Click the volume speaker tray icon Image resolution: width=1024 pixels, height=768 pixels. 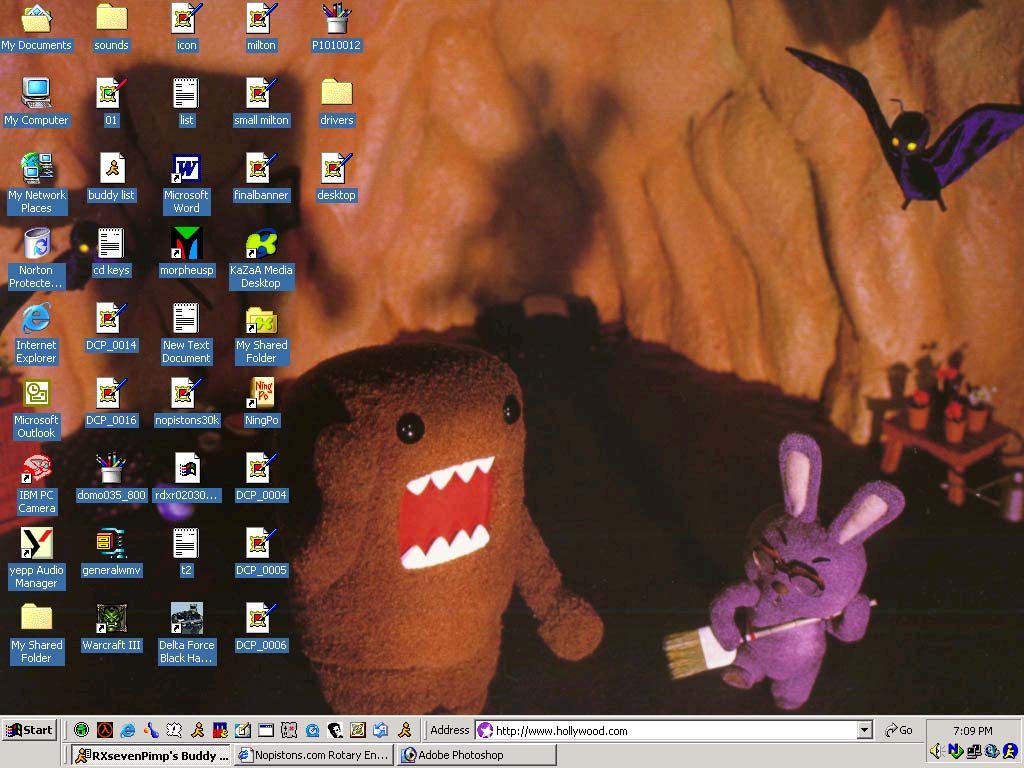click(x=936, y=751)
